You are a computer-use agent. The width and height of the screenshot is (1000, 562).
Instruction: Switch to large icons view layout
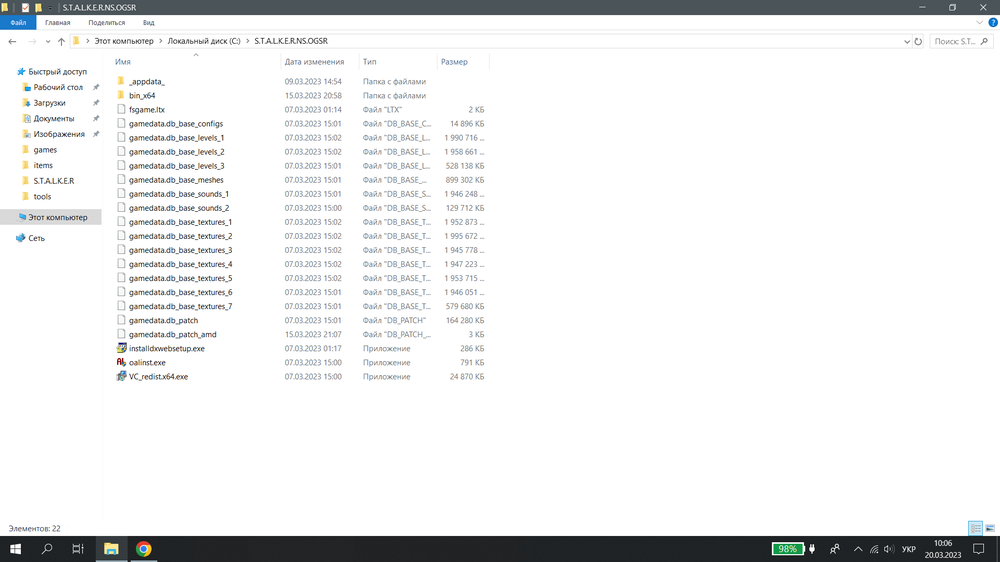coord(990,528)
